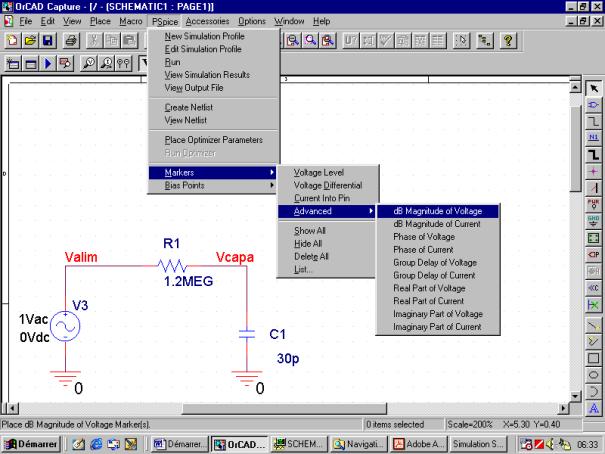Choose Phase of Voltage marker
605x454 pixels.
point(438,237)
